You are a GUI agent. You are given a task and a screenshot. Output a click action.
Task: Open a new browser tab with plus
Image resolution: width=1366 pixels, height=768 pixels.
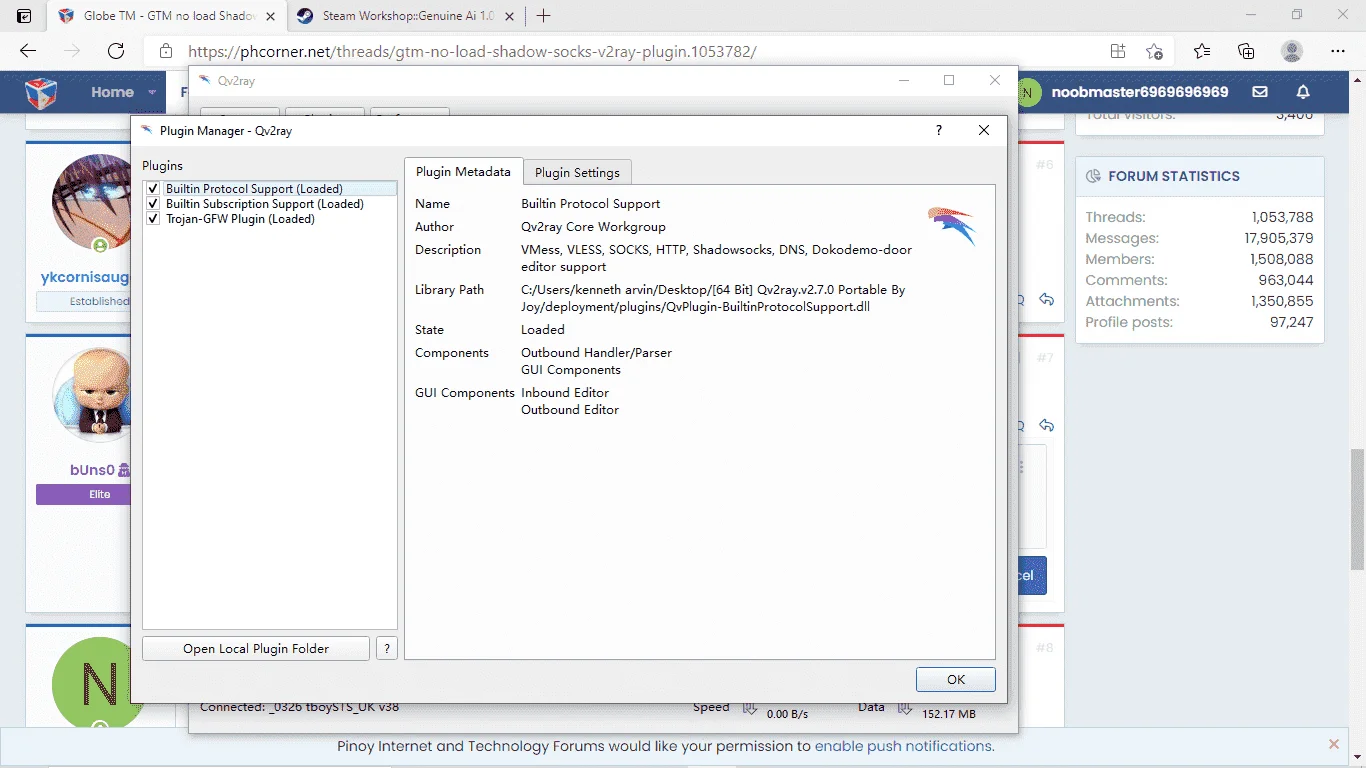(x=543, y=16)
